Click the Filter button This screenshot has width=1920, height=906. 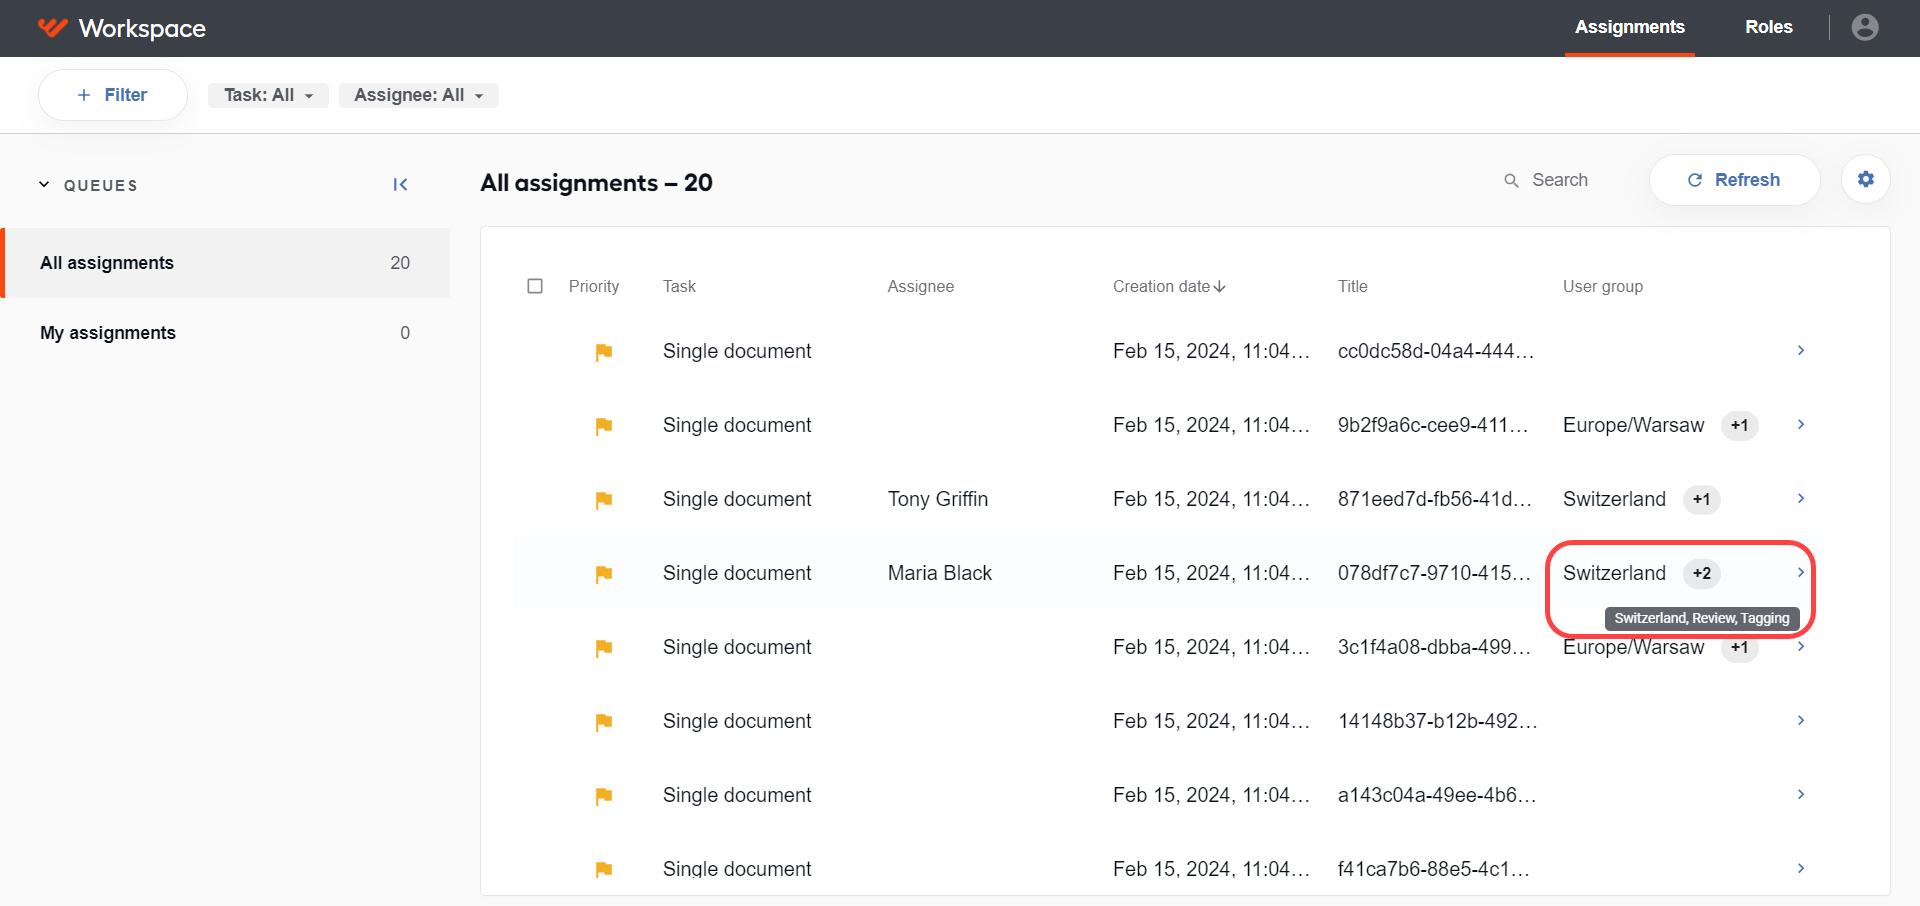click(x=113, y=95)
